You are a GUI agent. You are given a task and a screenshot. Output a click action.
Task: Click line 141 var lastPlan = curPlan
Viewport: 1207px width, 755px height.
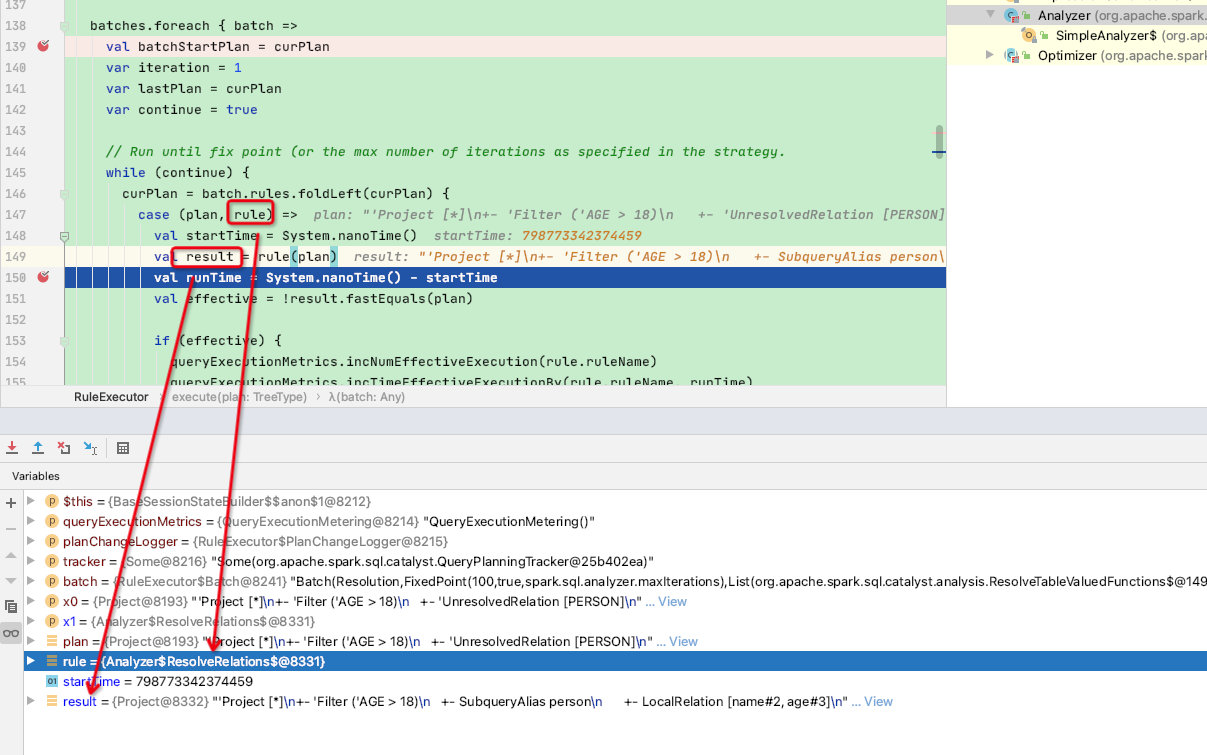pyautogui.click(x=194, y=89)
